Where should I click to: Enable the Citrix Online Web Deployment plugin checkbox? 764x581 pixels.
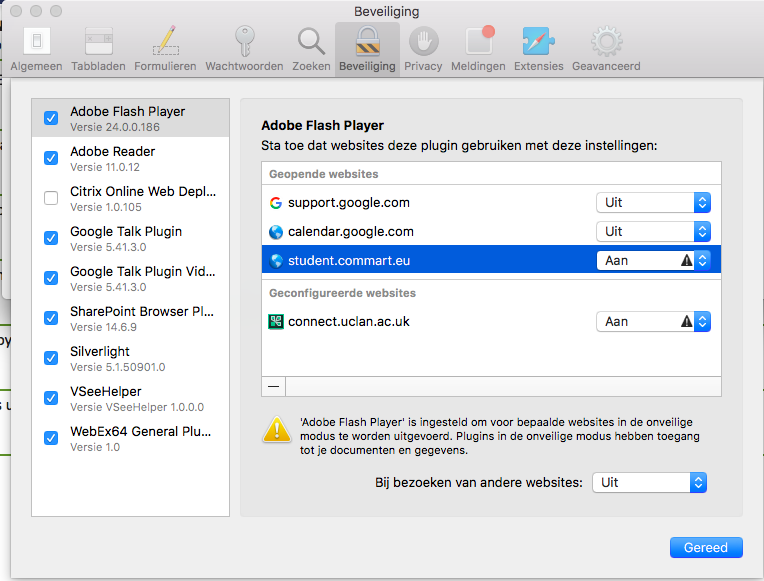(x=51, y=198)
